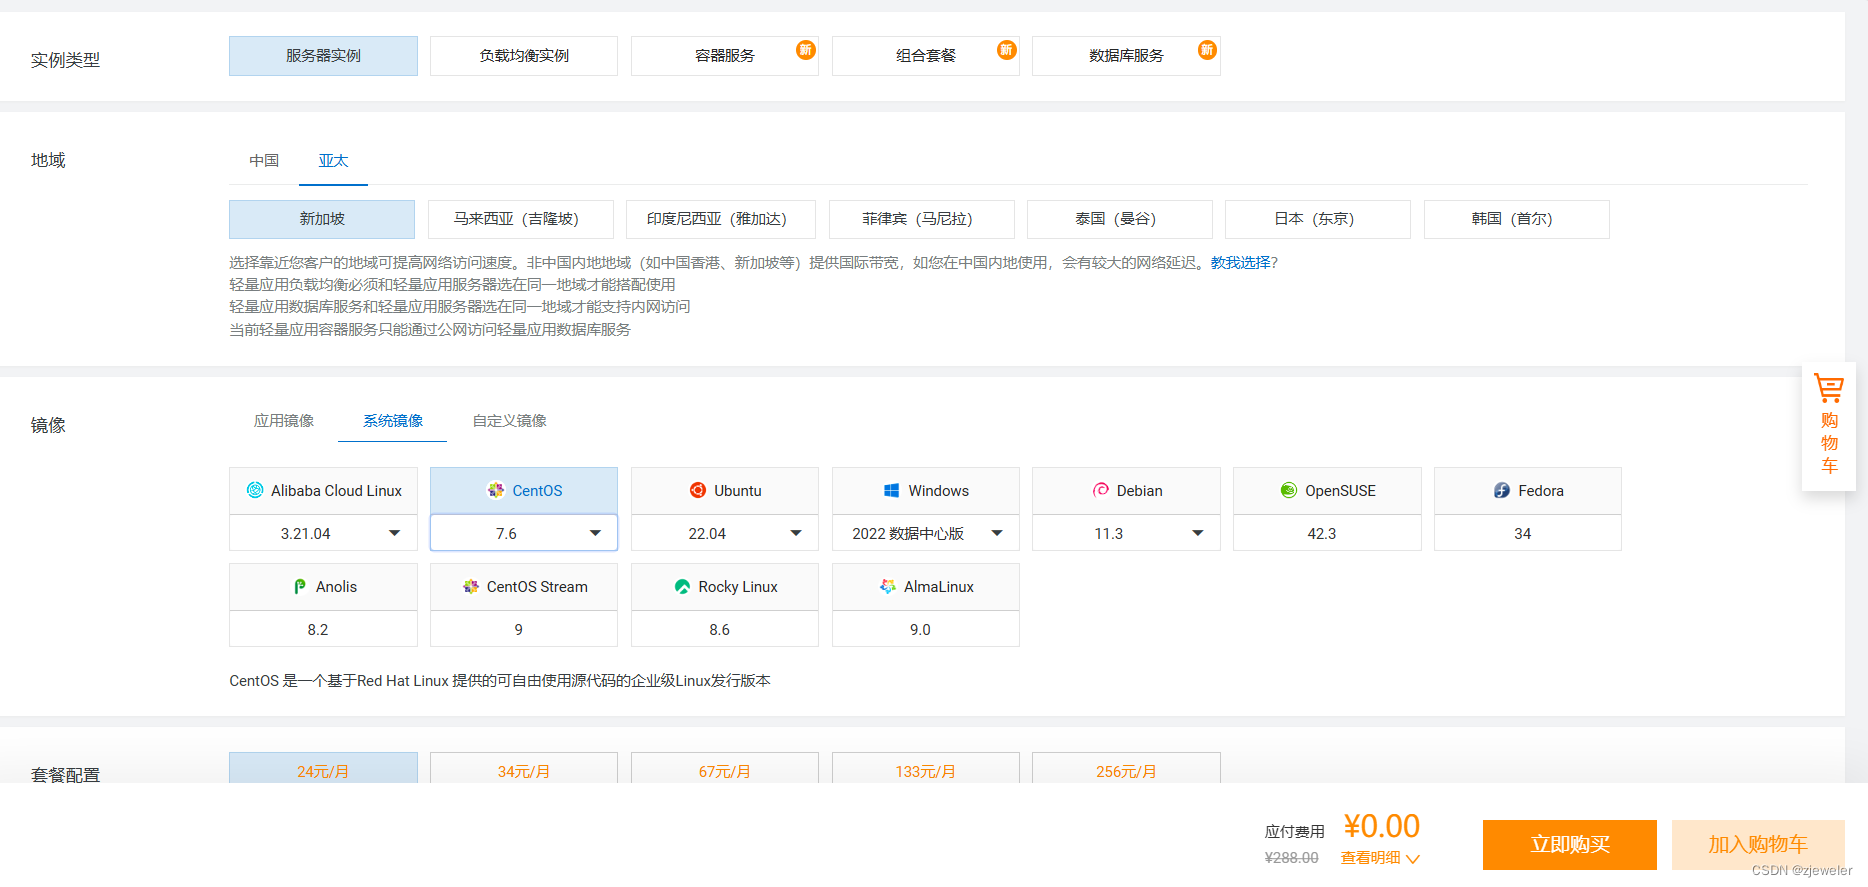The height and width of the screenshot is (887, 1868).
Task: Open Windows 2022 数据中心版 version dropdown
Action: click(x=926, y=533)
